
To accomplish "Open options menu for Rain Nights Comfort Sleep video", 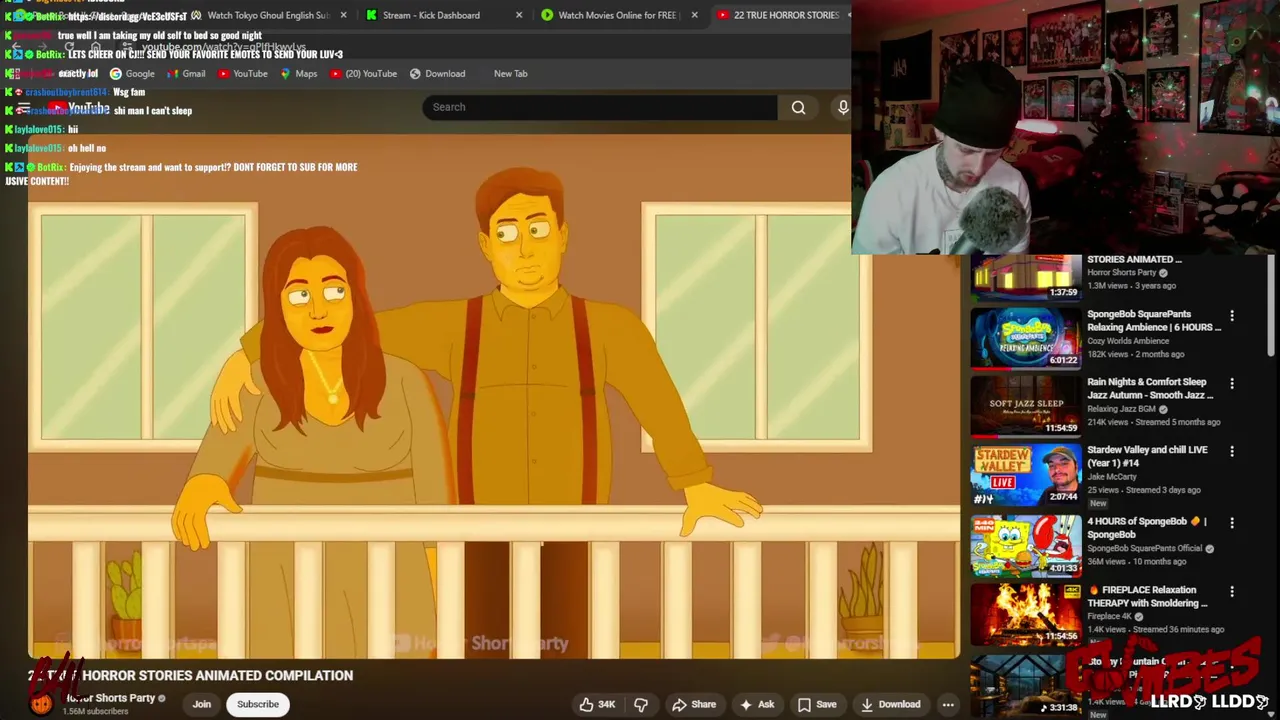I will 1232,384.
